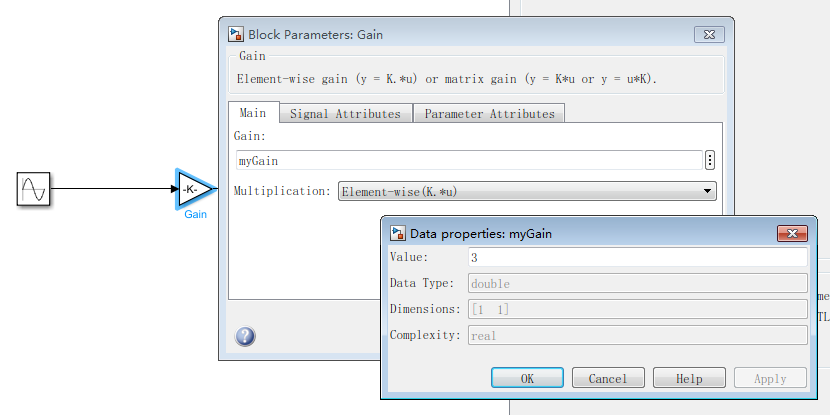Open the Parameter Attributes tab
Image resolution: width=830 pixels, height=415 pixels.
[x=489, y=113]
